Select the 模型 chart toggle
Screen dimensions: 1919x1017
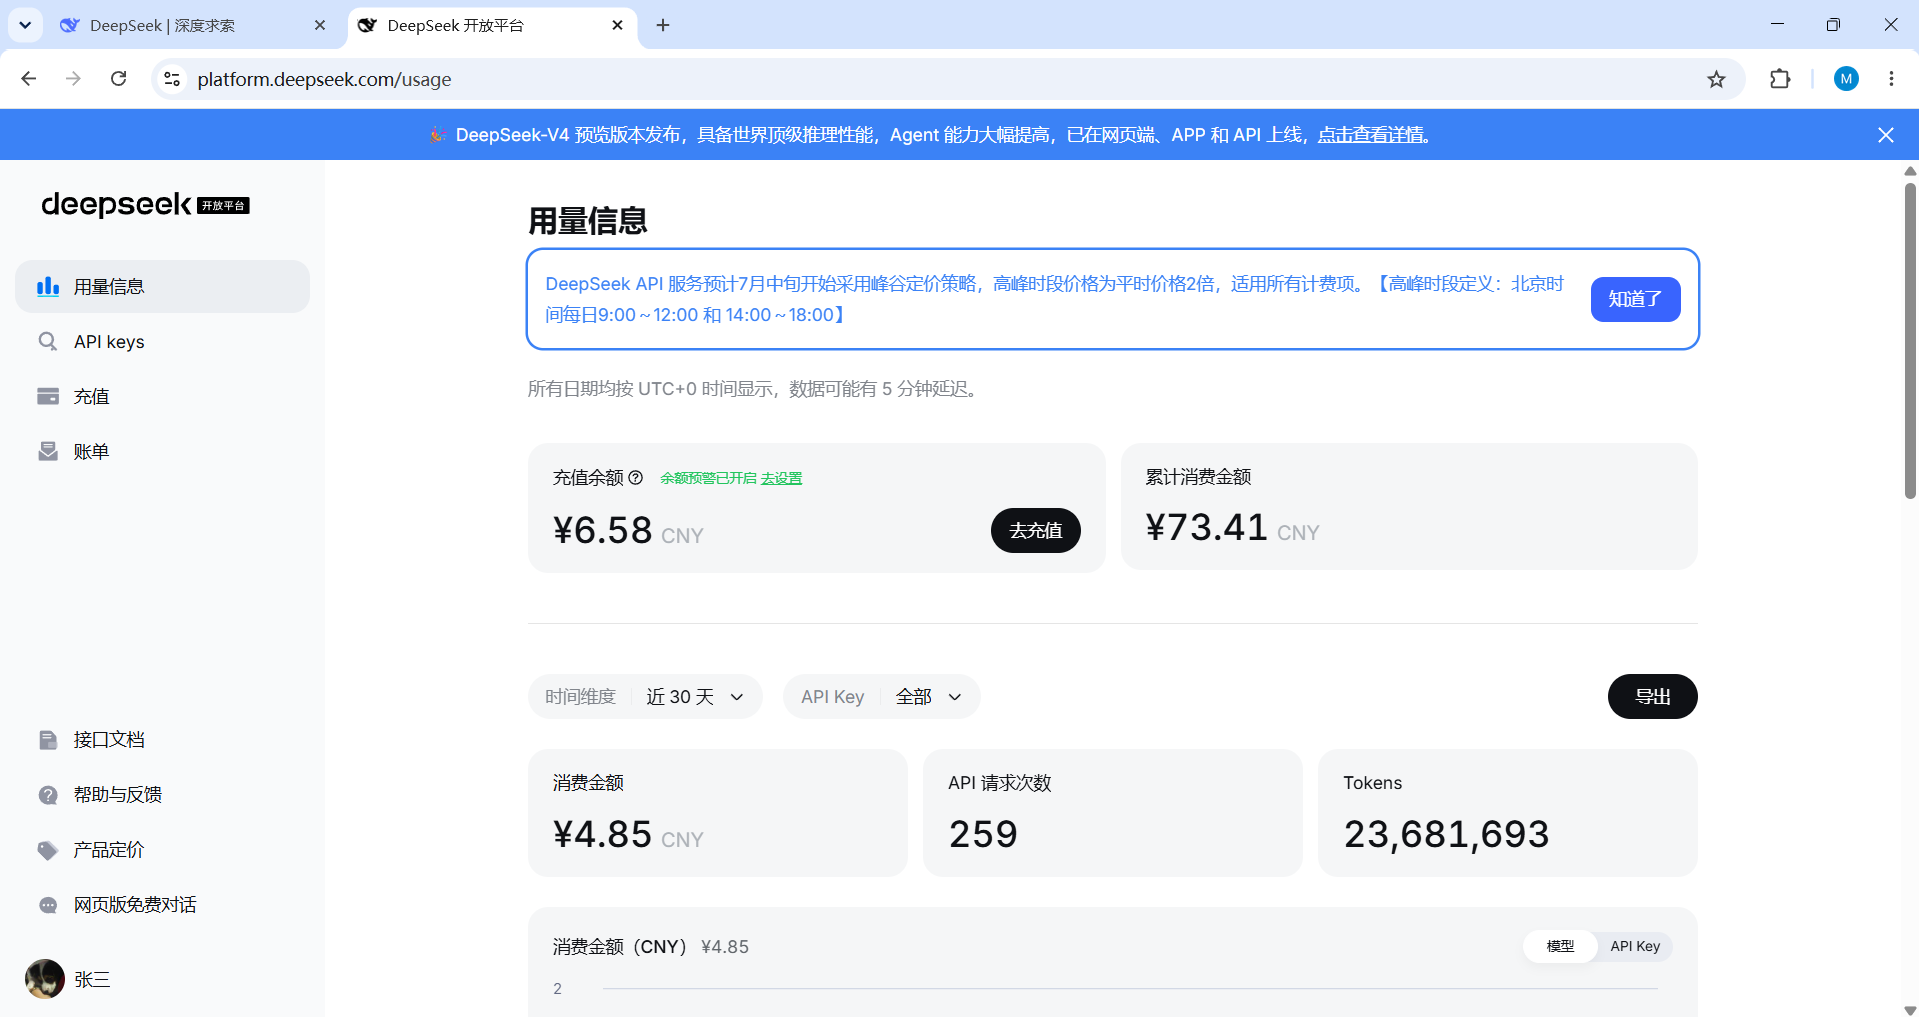(1560, 946)
